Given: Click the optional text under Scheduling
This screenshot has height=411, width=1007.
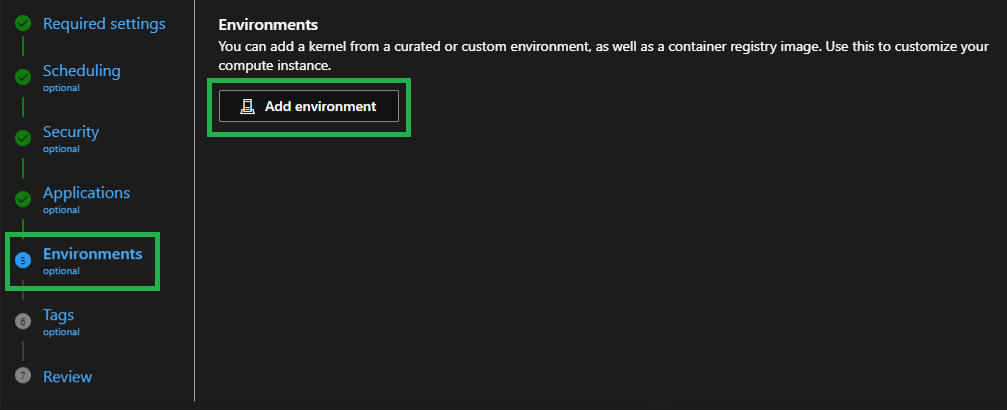Looking at the screenshot, I should pos(61,88).
